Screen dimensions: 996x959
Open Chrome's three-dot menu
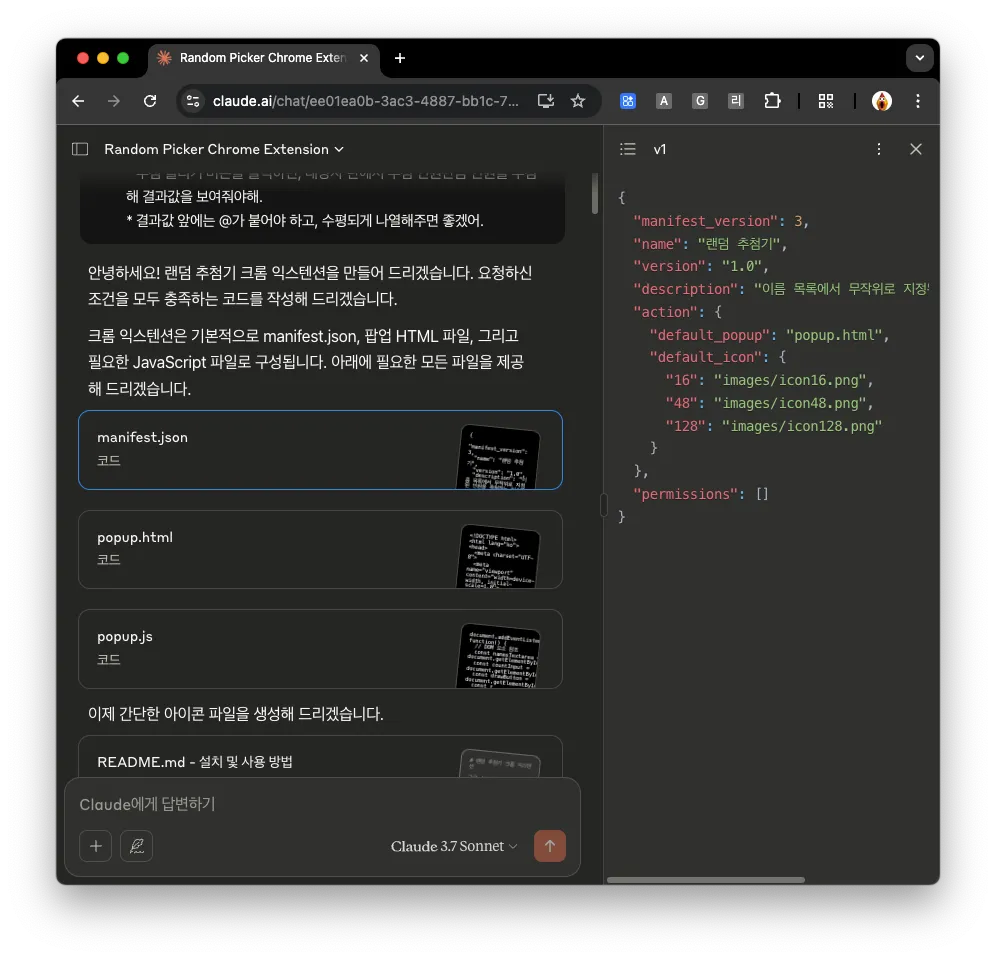918,101
